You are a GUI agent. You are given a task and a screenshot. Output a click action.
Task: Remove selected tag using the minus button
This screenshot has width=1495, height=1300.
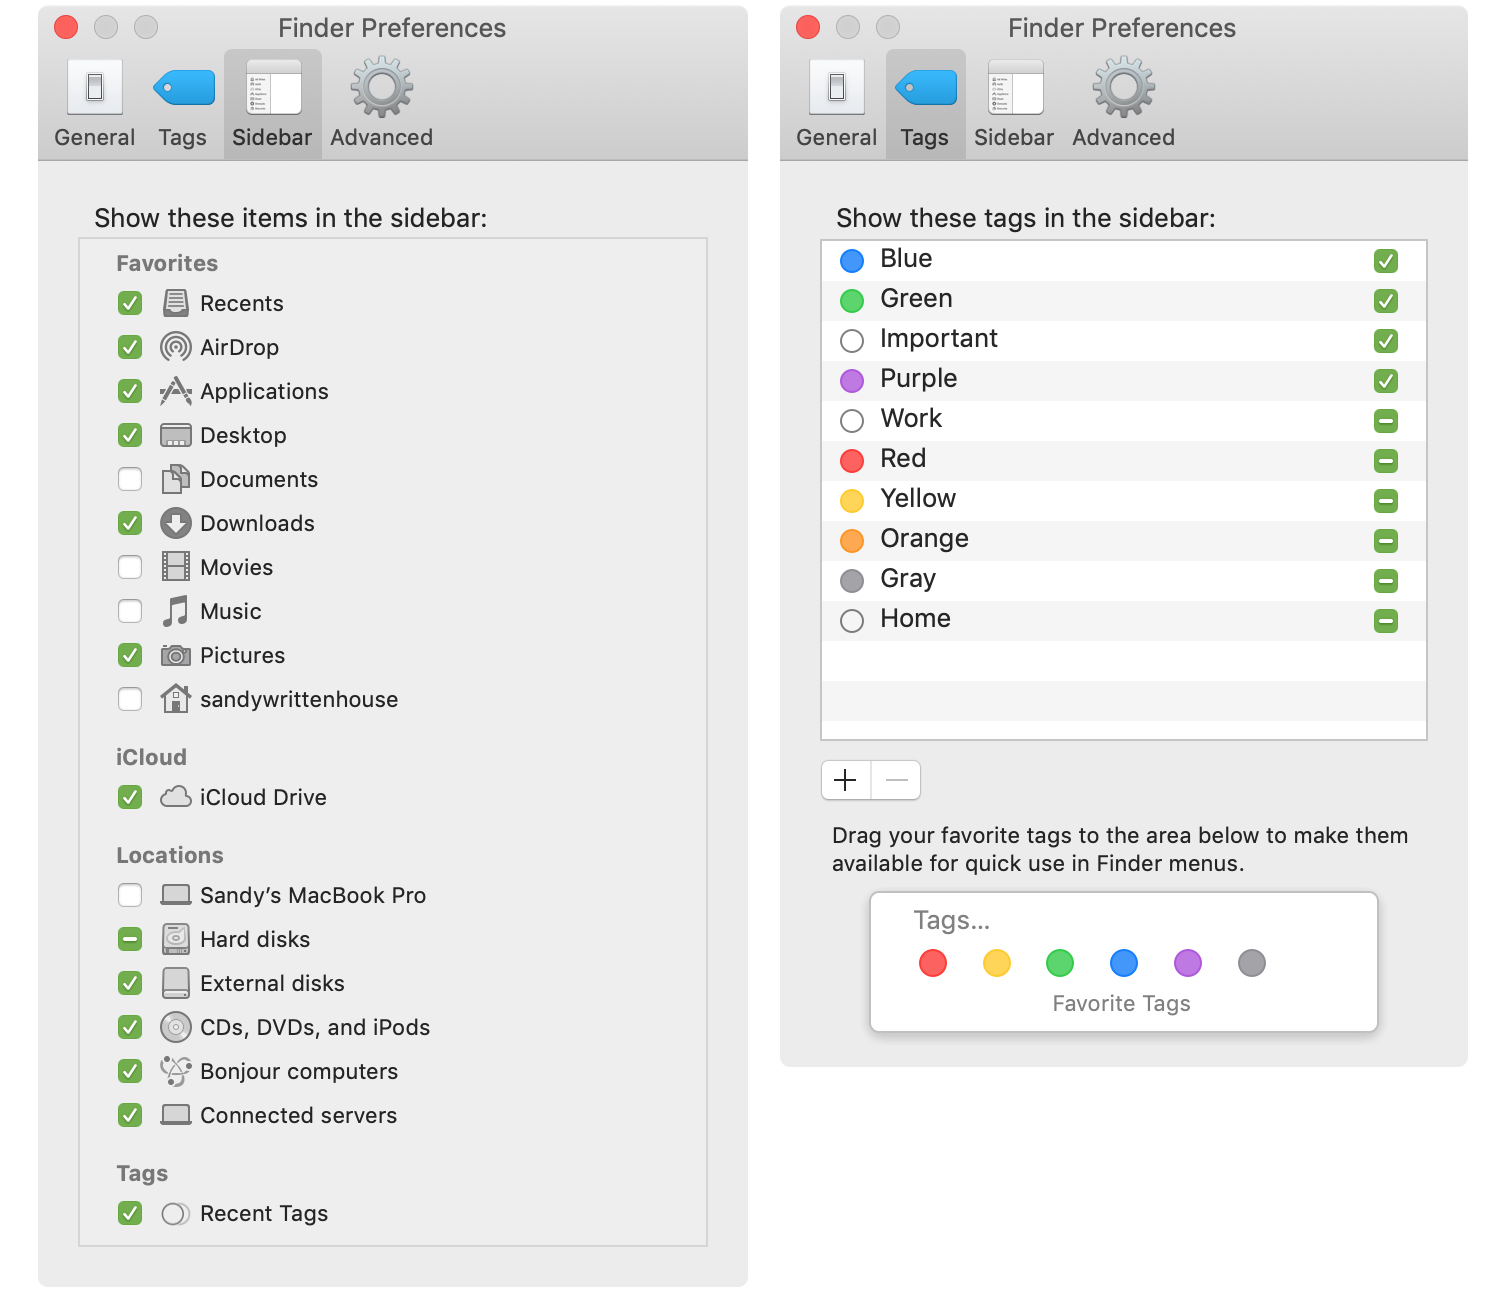pos(896,780)
